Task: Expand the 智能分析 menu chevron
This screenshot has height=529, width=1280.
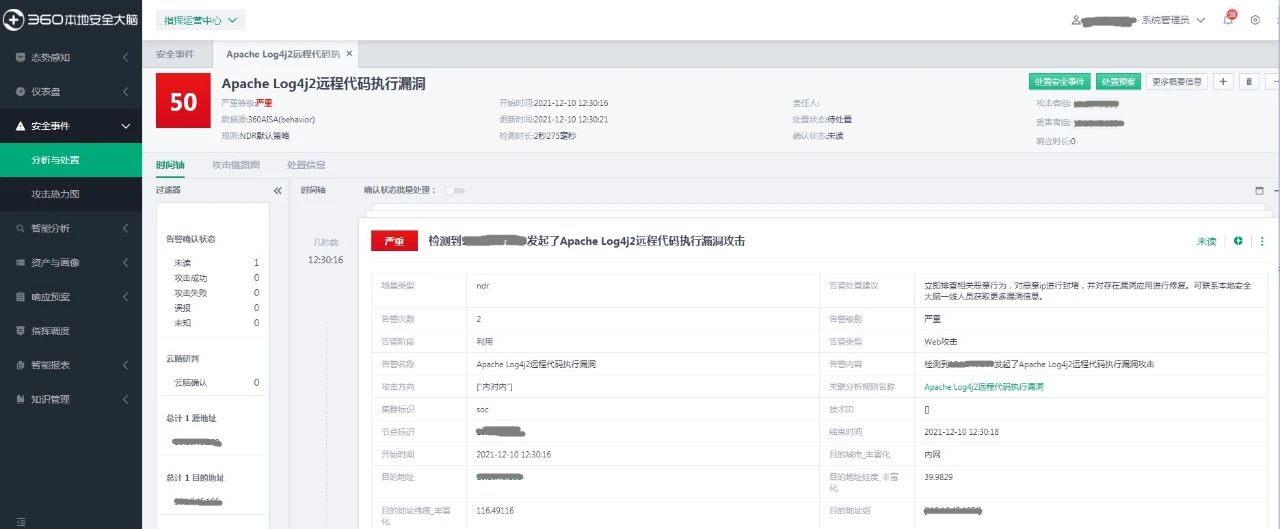Action: 125,228
